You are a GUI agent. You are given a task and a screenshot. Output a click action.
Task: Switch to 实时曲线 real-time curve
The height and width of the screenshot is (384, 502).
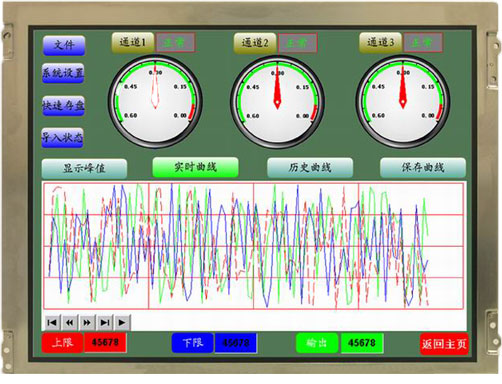[195, 167]
